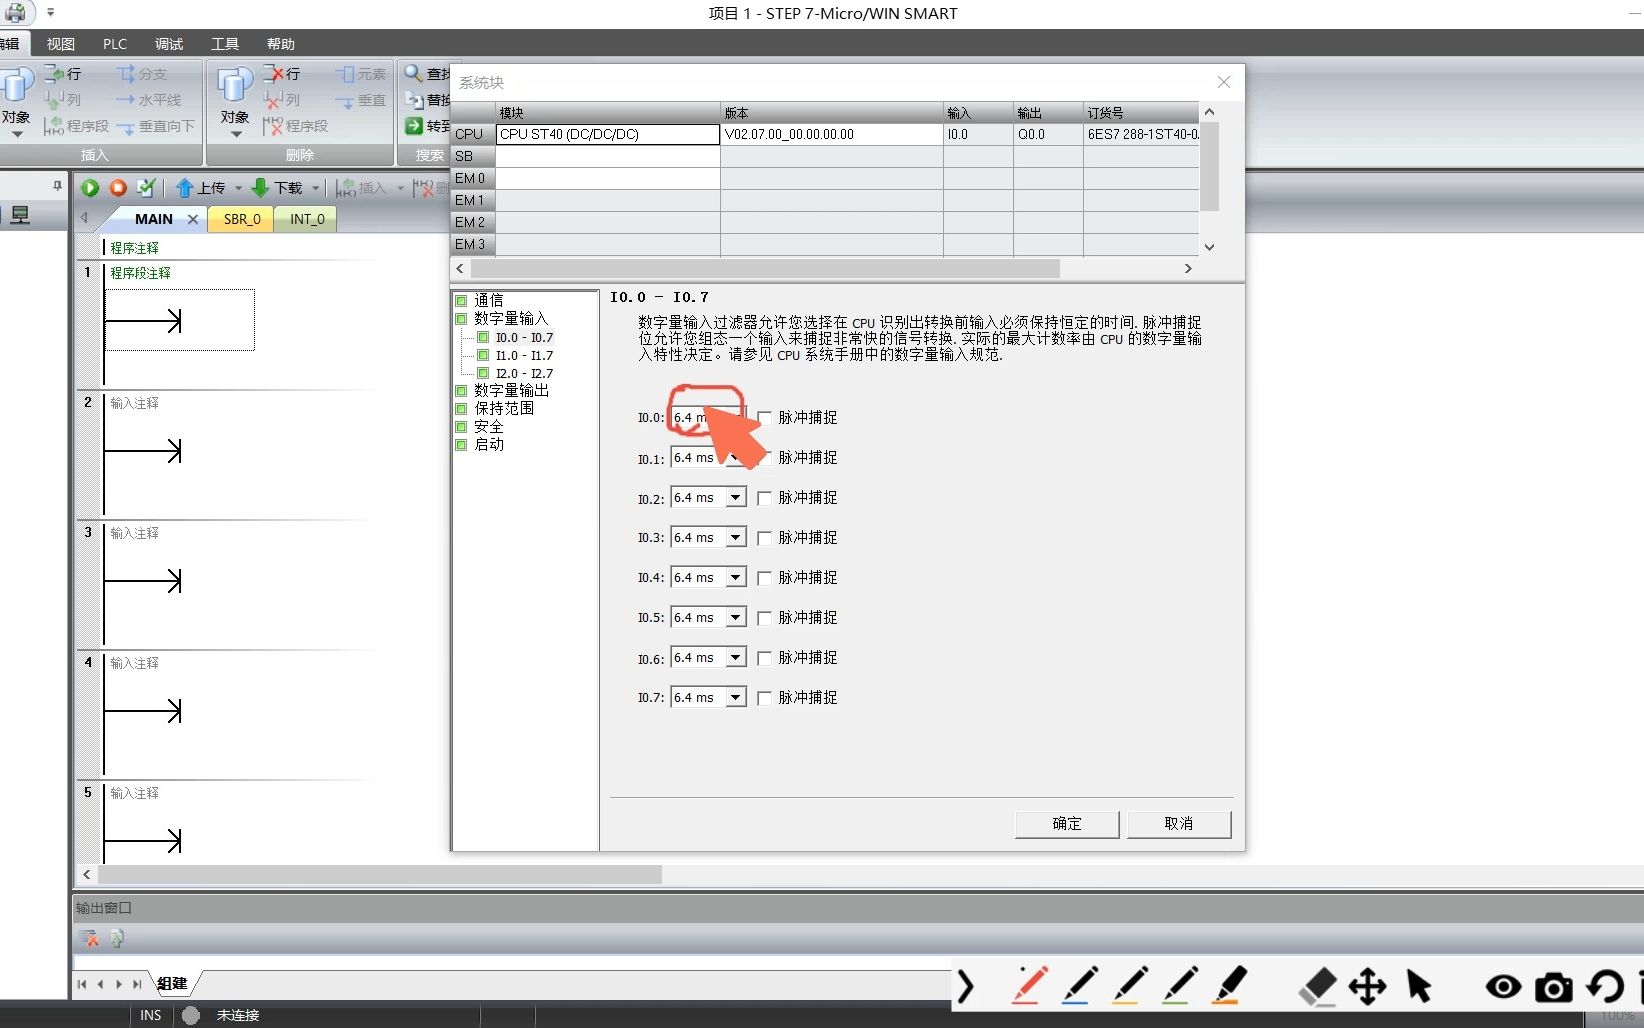
Task: Select I1.0 - I1.7 tree node
Action: point(524,356)
